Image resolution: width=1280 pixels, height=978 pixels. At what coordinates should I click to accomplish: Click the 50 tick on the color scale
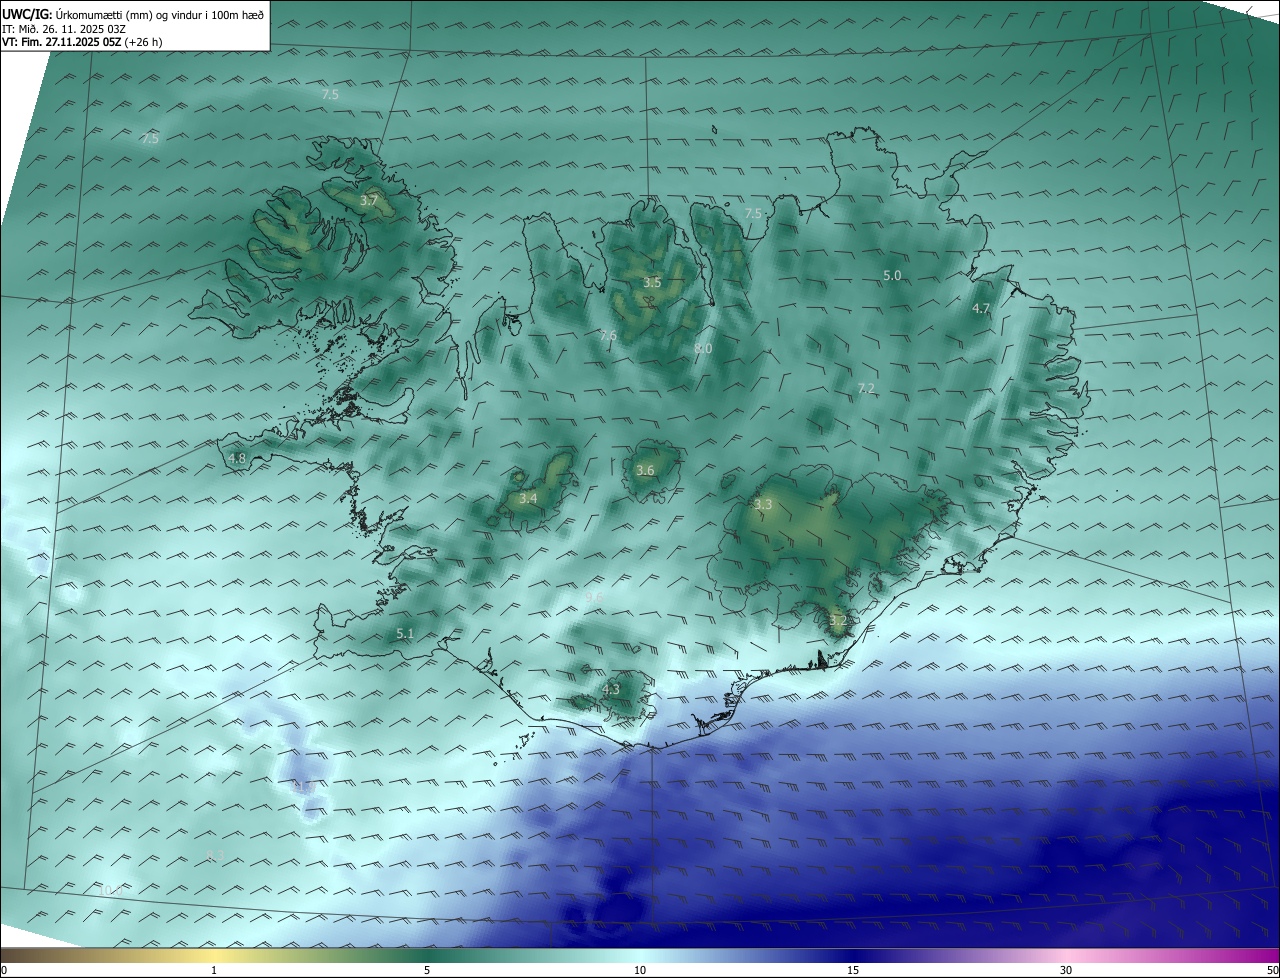(1272, 971)
